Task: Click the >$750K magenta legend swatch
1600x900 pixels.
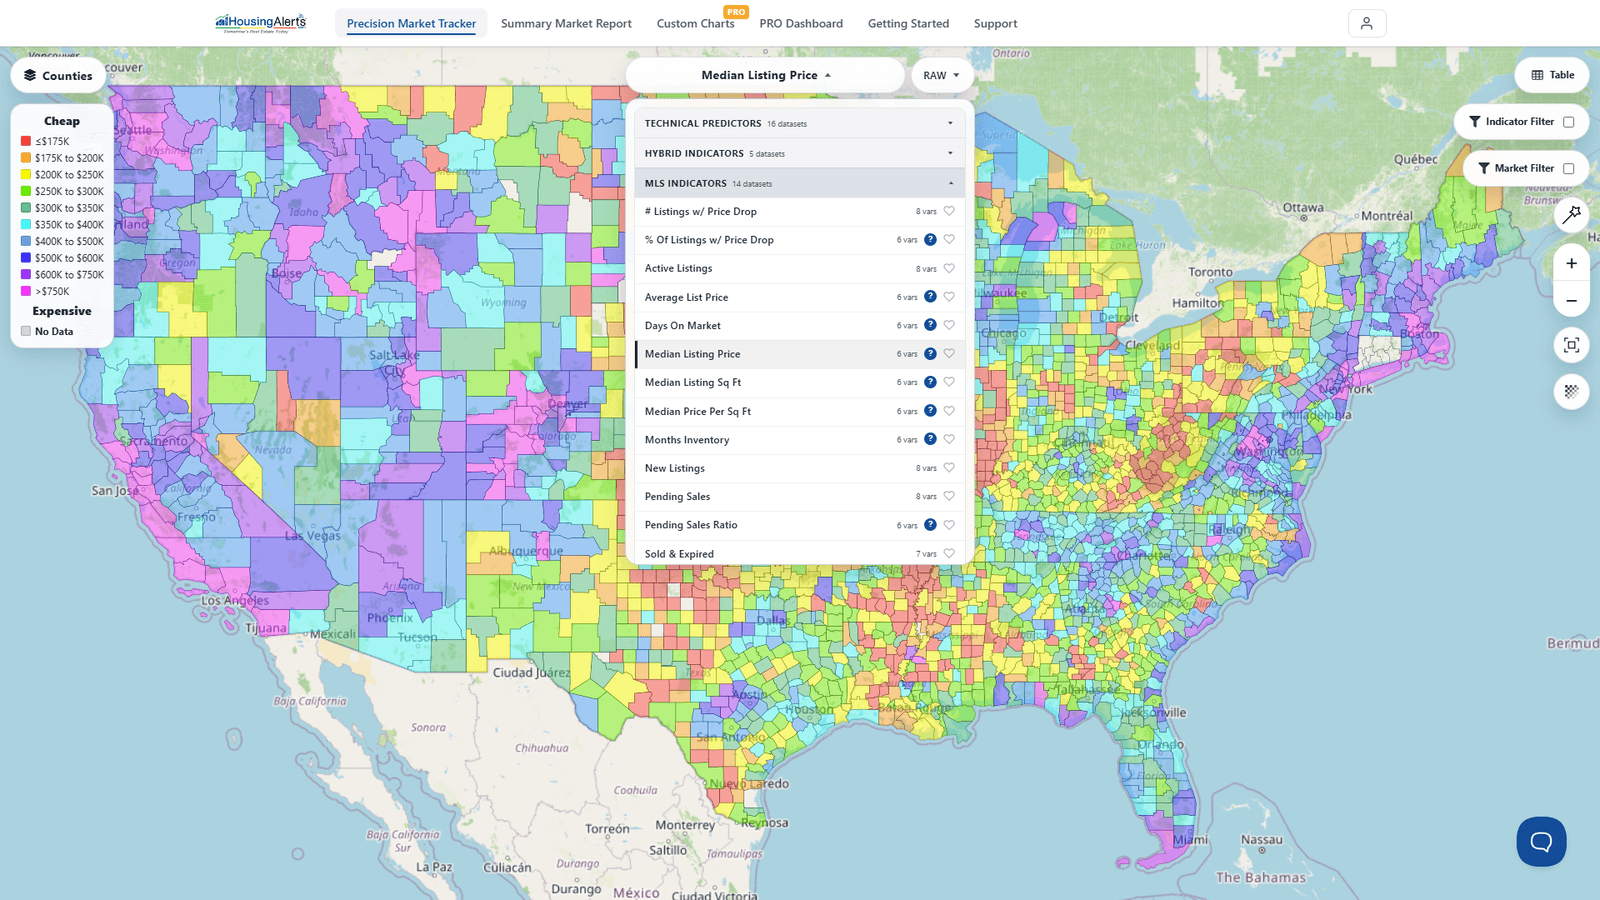Action: (x=26, y=291)
